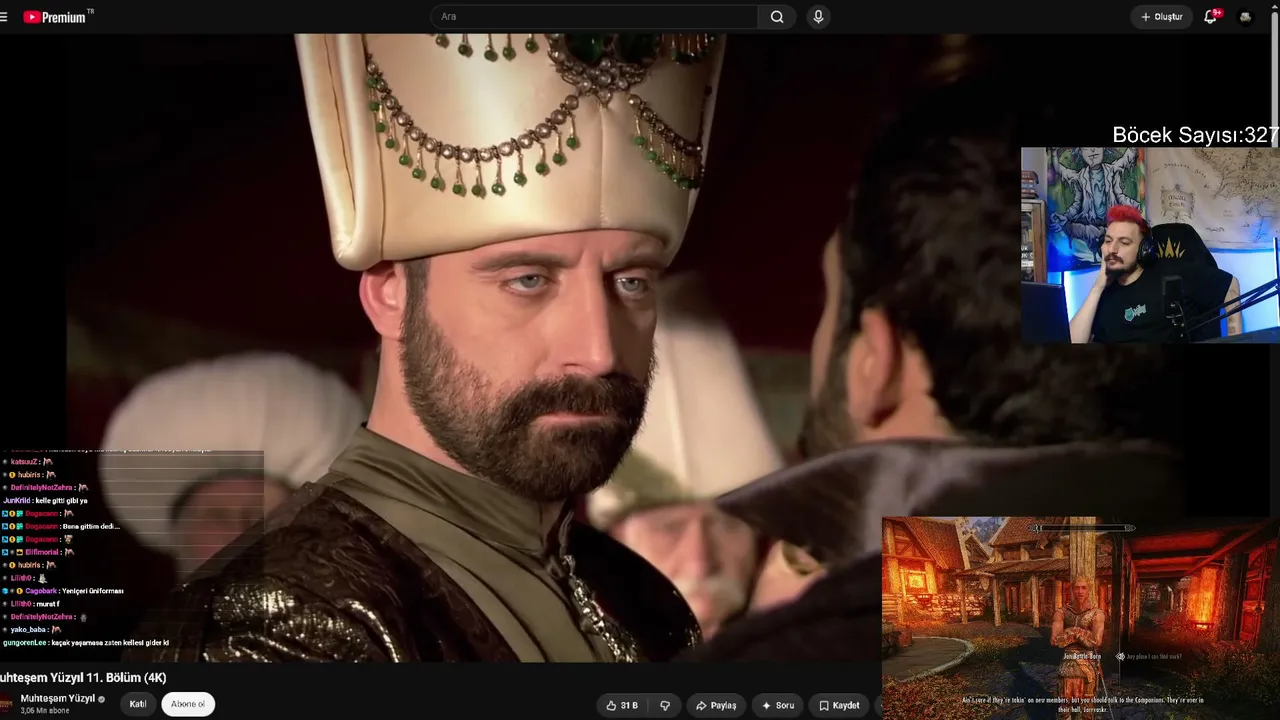This screenshot has width=1280, height=720.
Task: Open the notifications bell
Action: pos(1211,17)
